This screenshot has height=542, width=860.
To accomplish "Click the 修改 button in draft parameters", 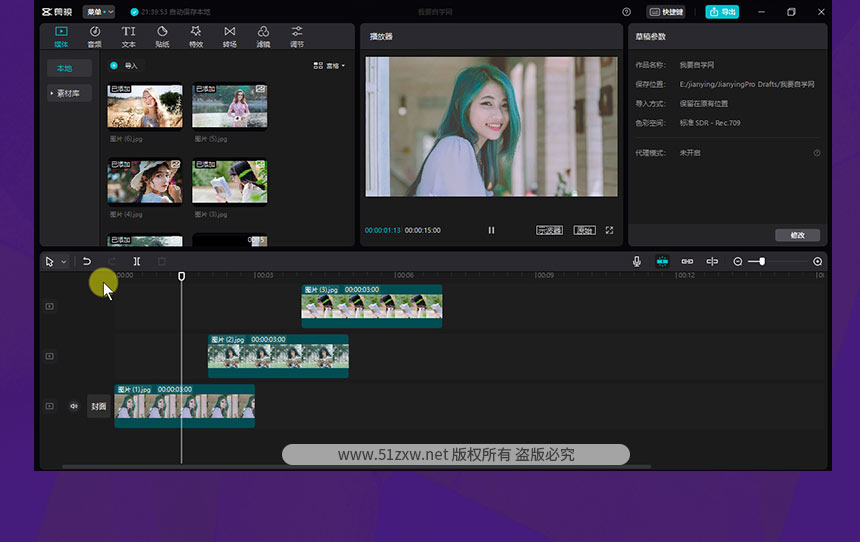I will tap(797, 235).
